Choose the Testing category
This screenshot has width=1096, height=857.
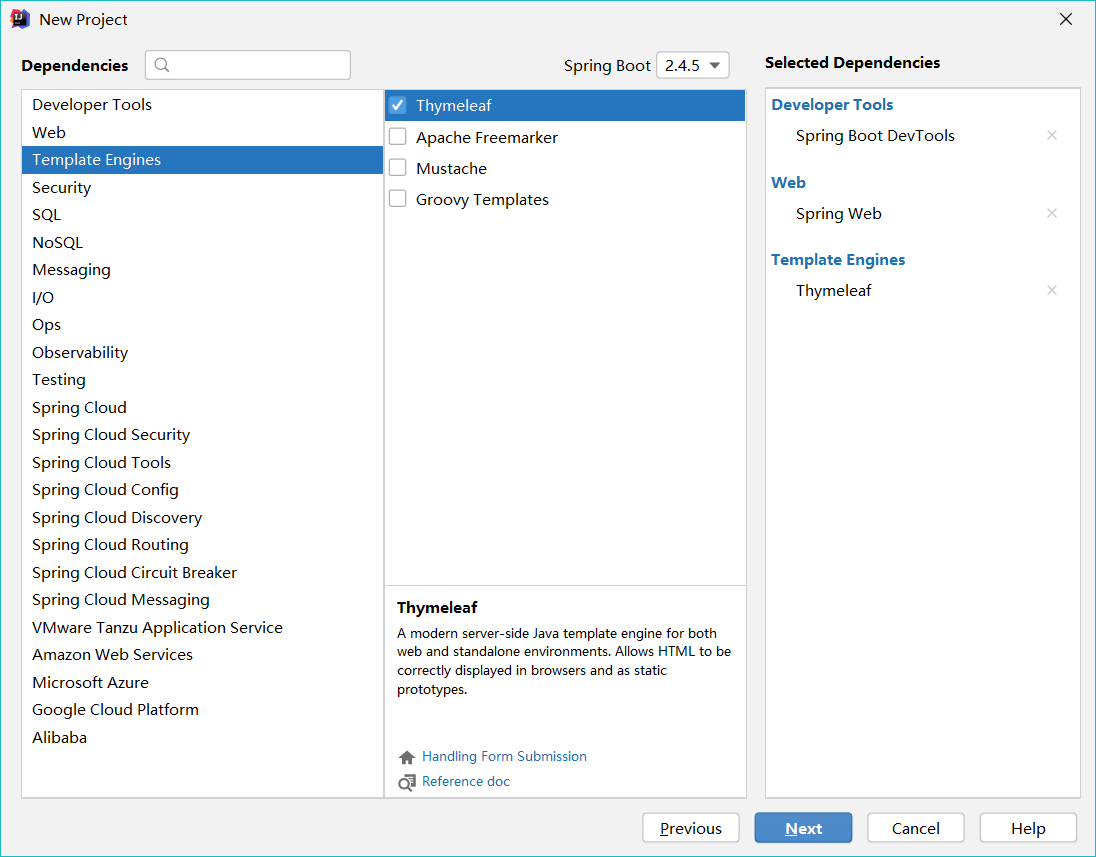pyautogui.click(x=203, y=380)
